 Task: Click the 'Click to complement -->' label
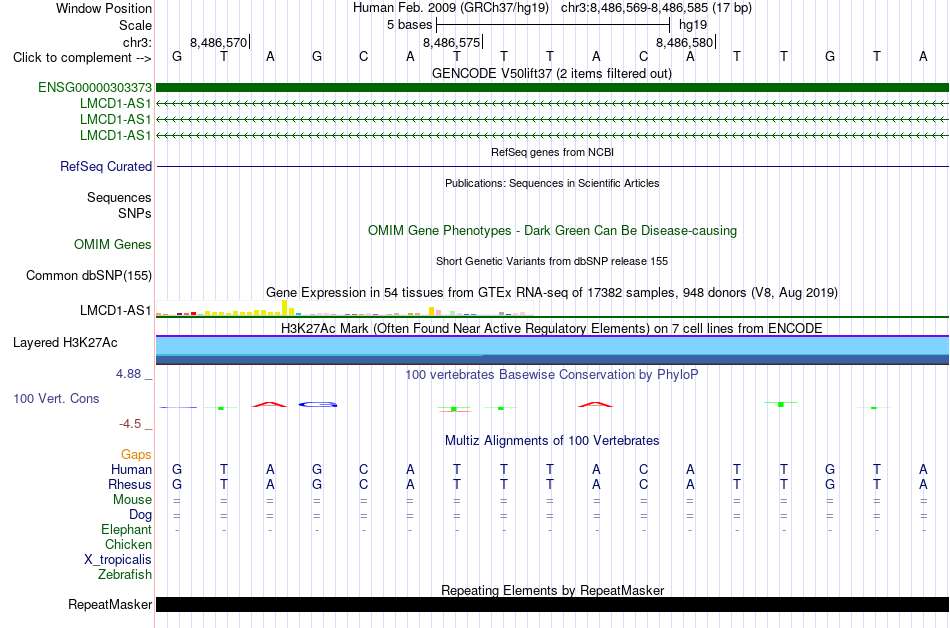coord(82,58)
